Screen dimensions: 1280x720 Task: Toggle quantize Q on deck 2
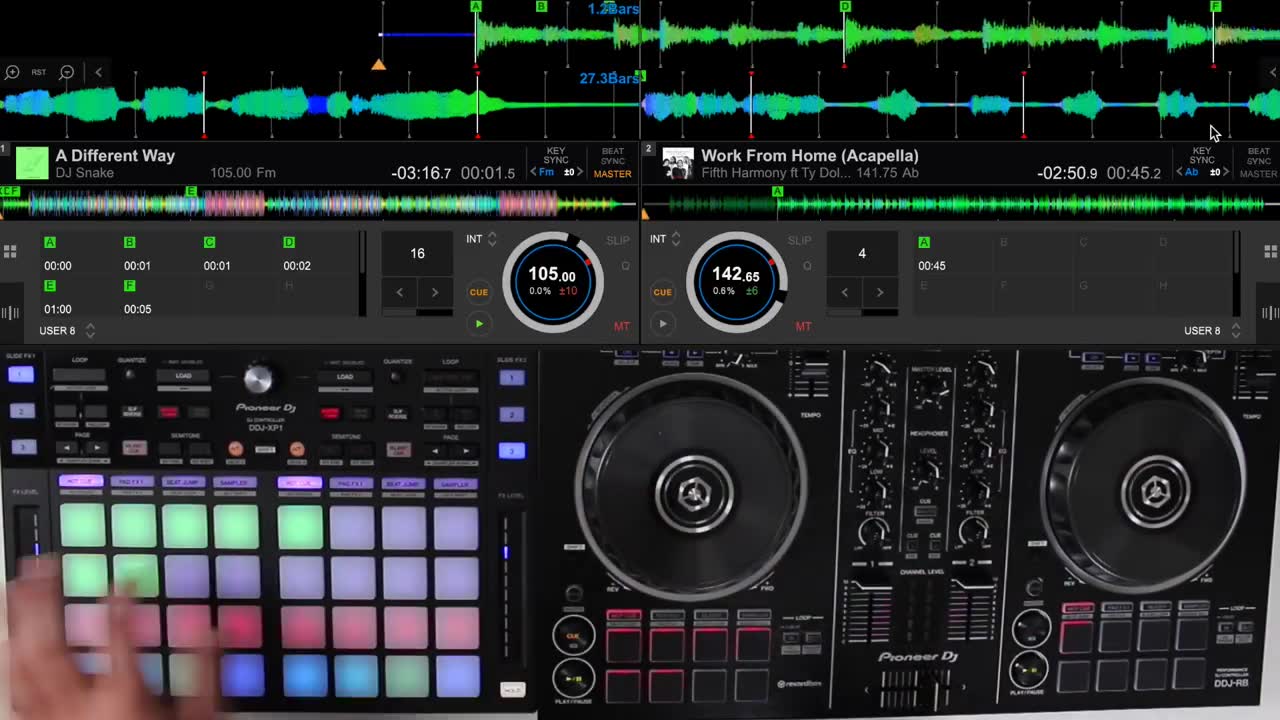tap(807, 266)
